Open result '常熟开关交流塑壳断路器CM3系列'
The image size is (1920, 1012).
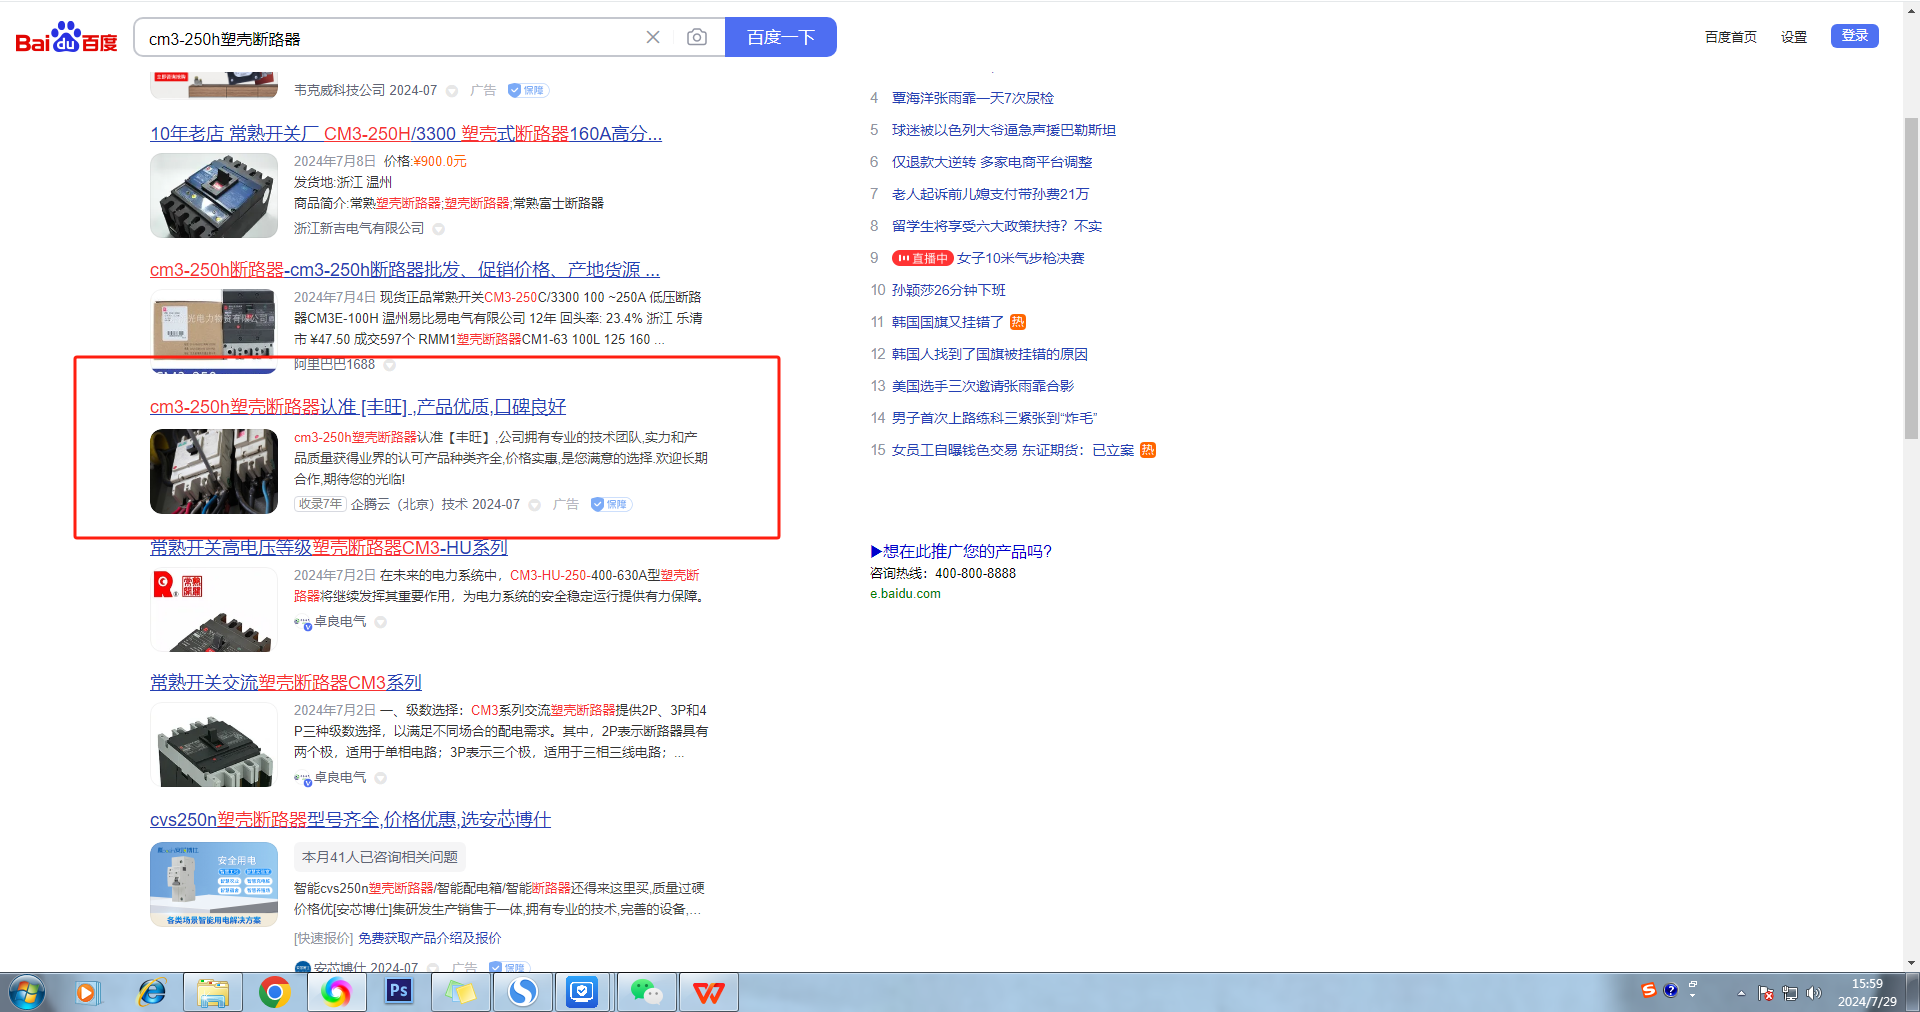coord(286,683)
